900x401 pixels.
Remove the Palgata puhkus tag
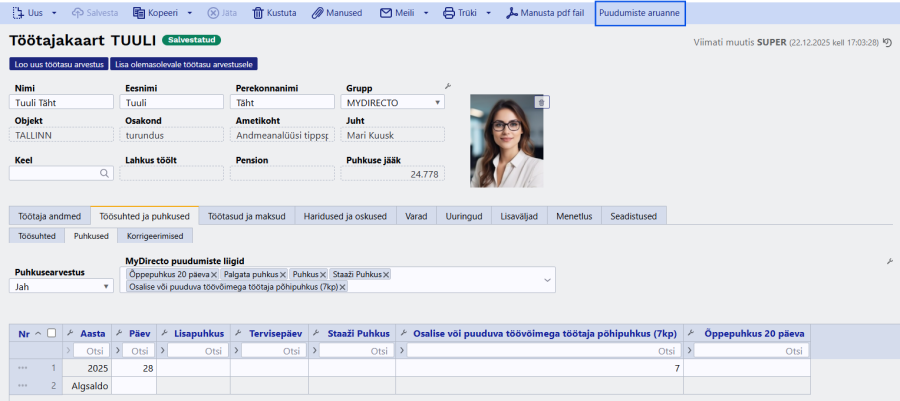tap(283, 274)
